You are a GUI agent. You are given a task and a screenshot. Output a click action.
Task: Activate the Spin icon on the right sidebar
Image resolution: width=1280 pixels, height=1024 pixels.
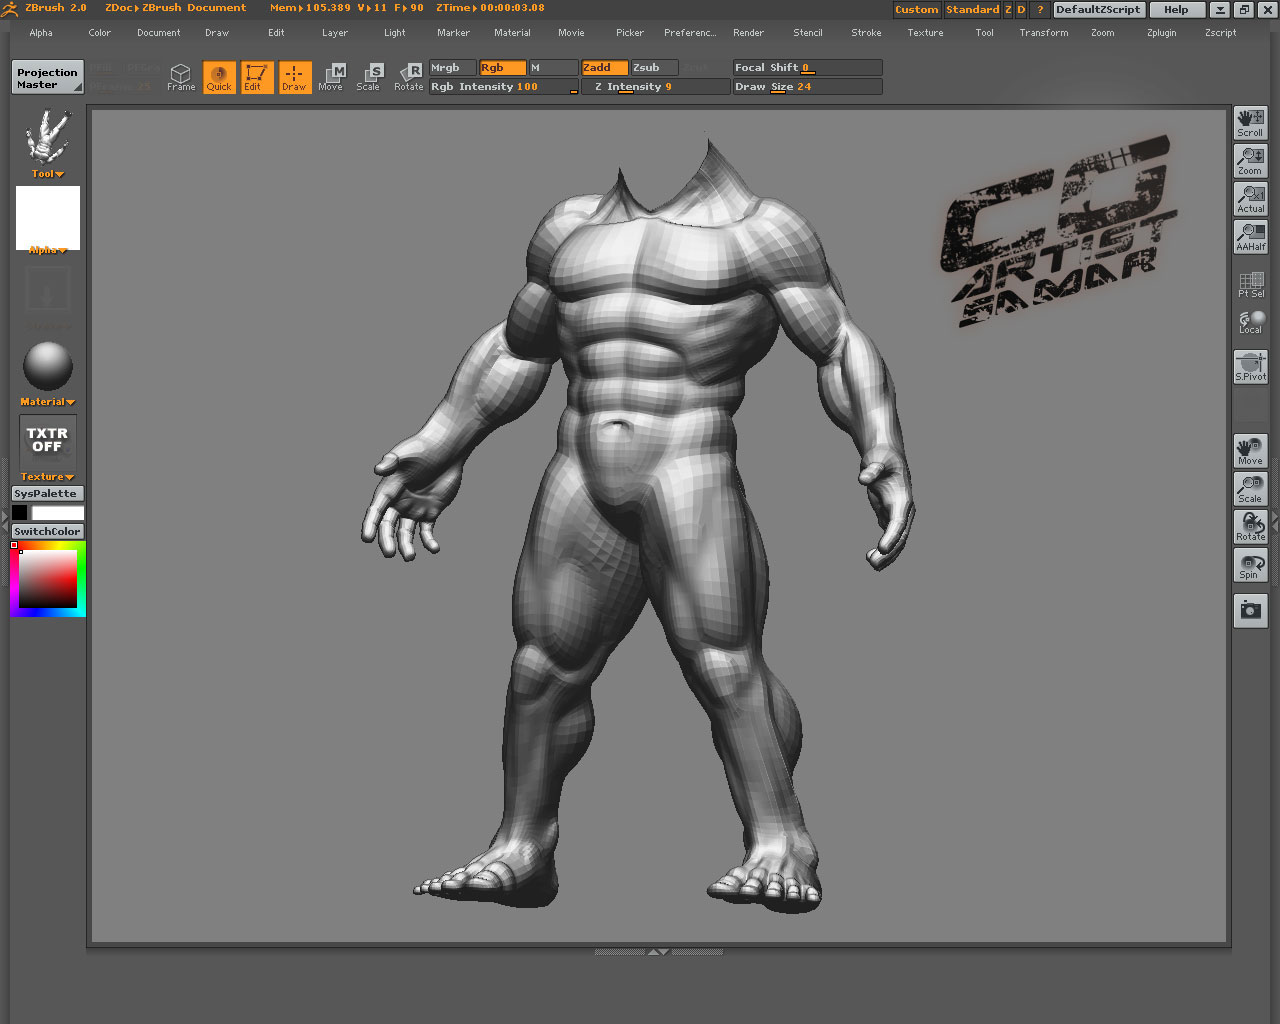[1250, 565]
